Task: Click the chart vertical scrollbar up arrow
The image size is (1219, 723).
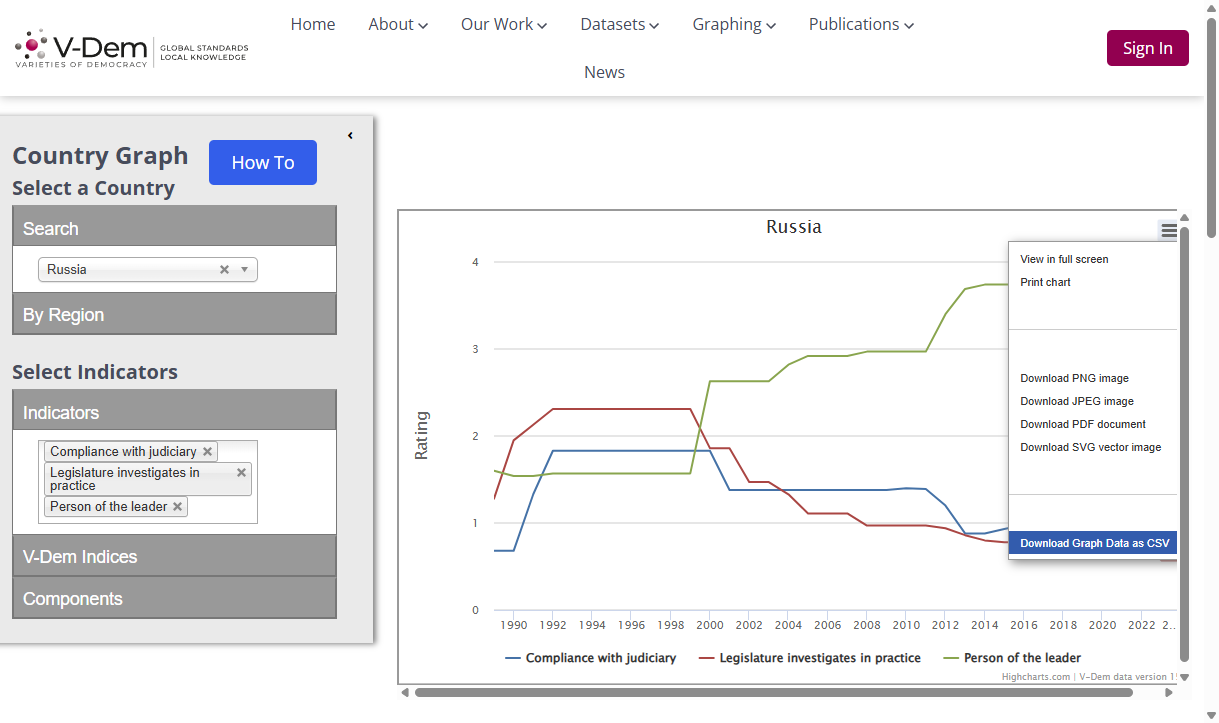Action: click(x=1184, y=217)
